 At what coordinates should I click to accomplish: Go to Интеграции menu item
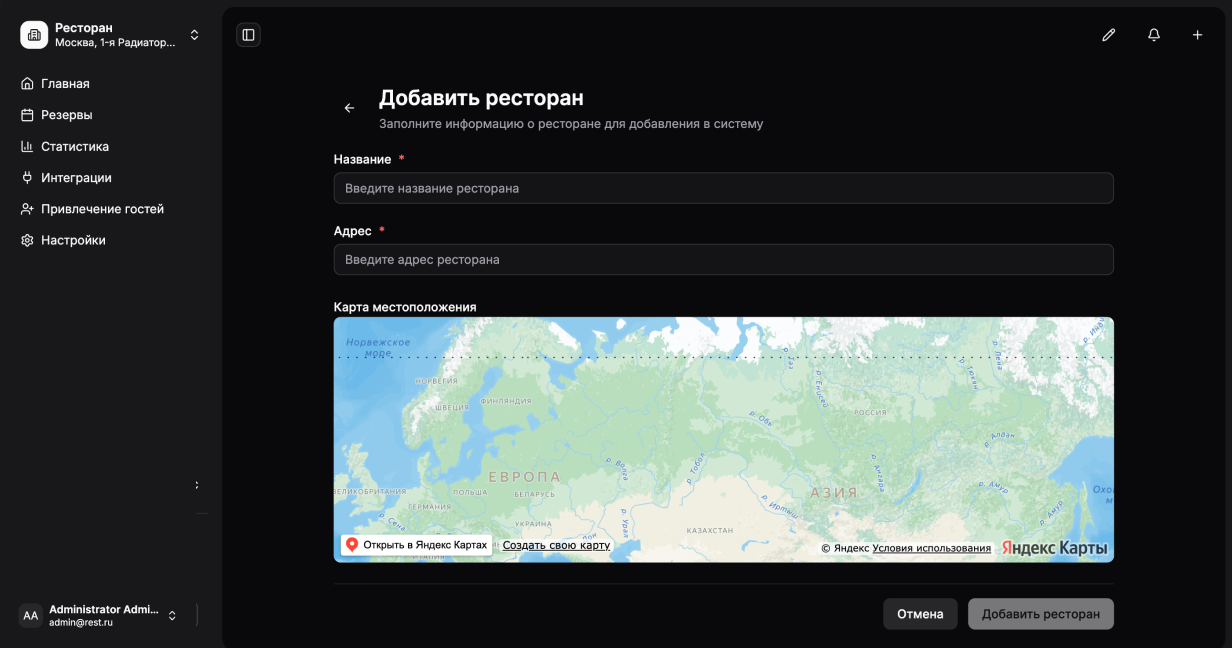tap(76, 178)
